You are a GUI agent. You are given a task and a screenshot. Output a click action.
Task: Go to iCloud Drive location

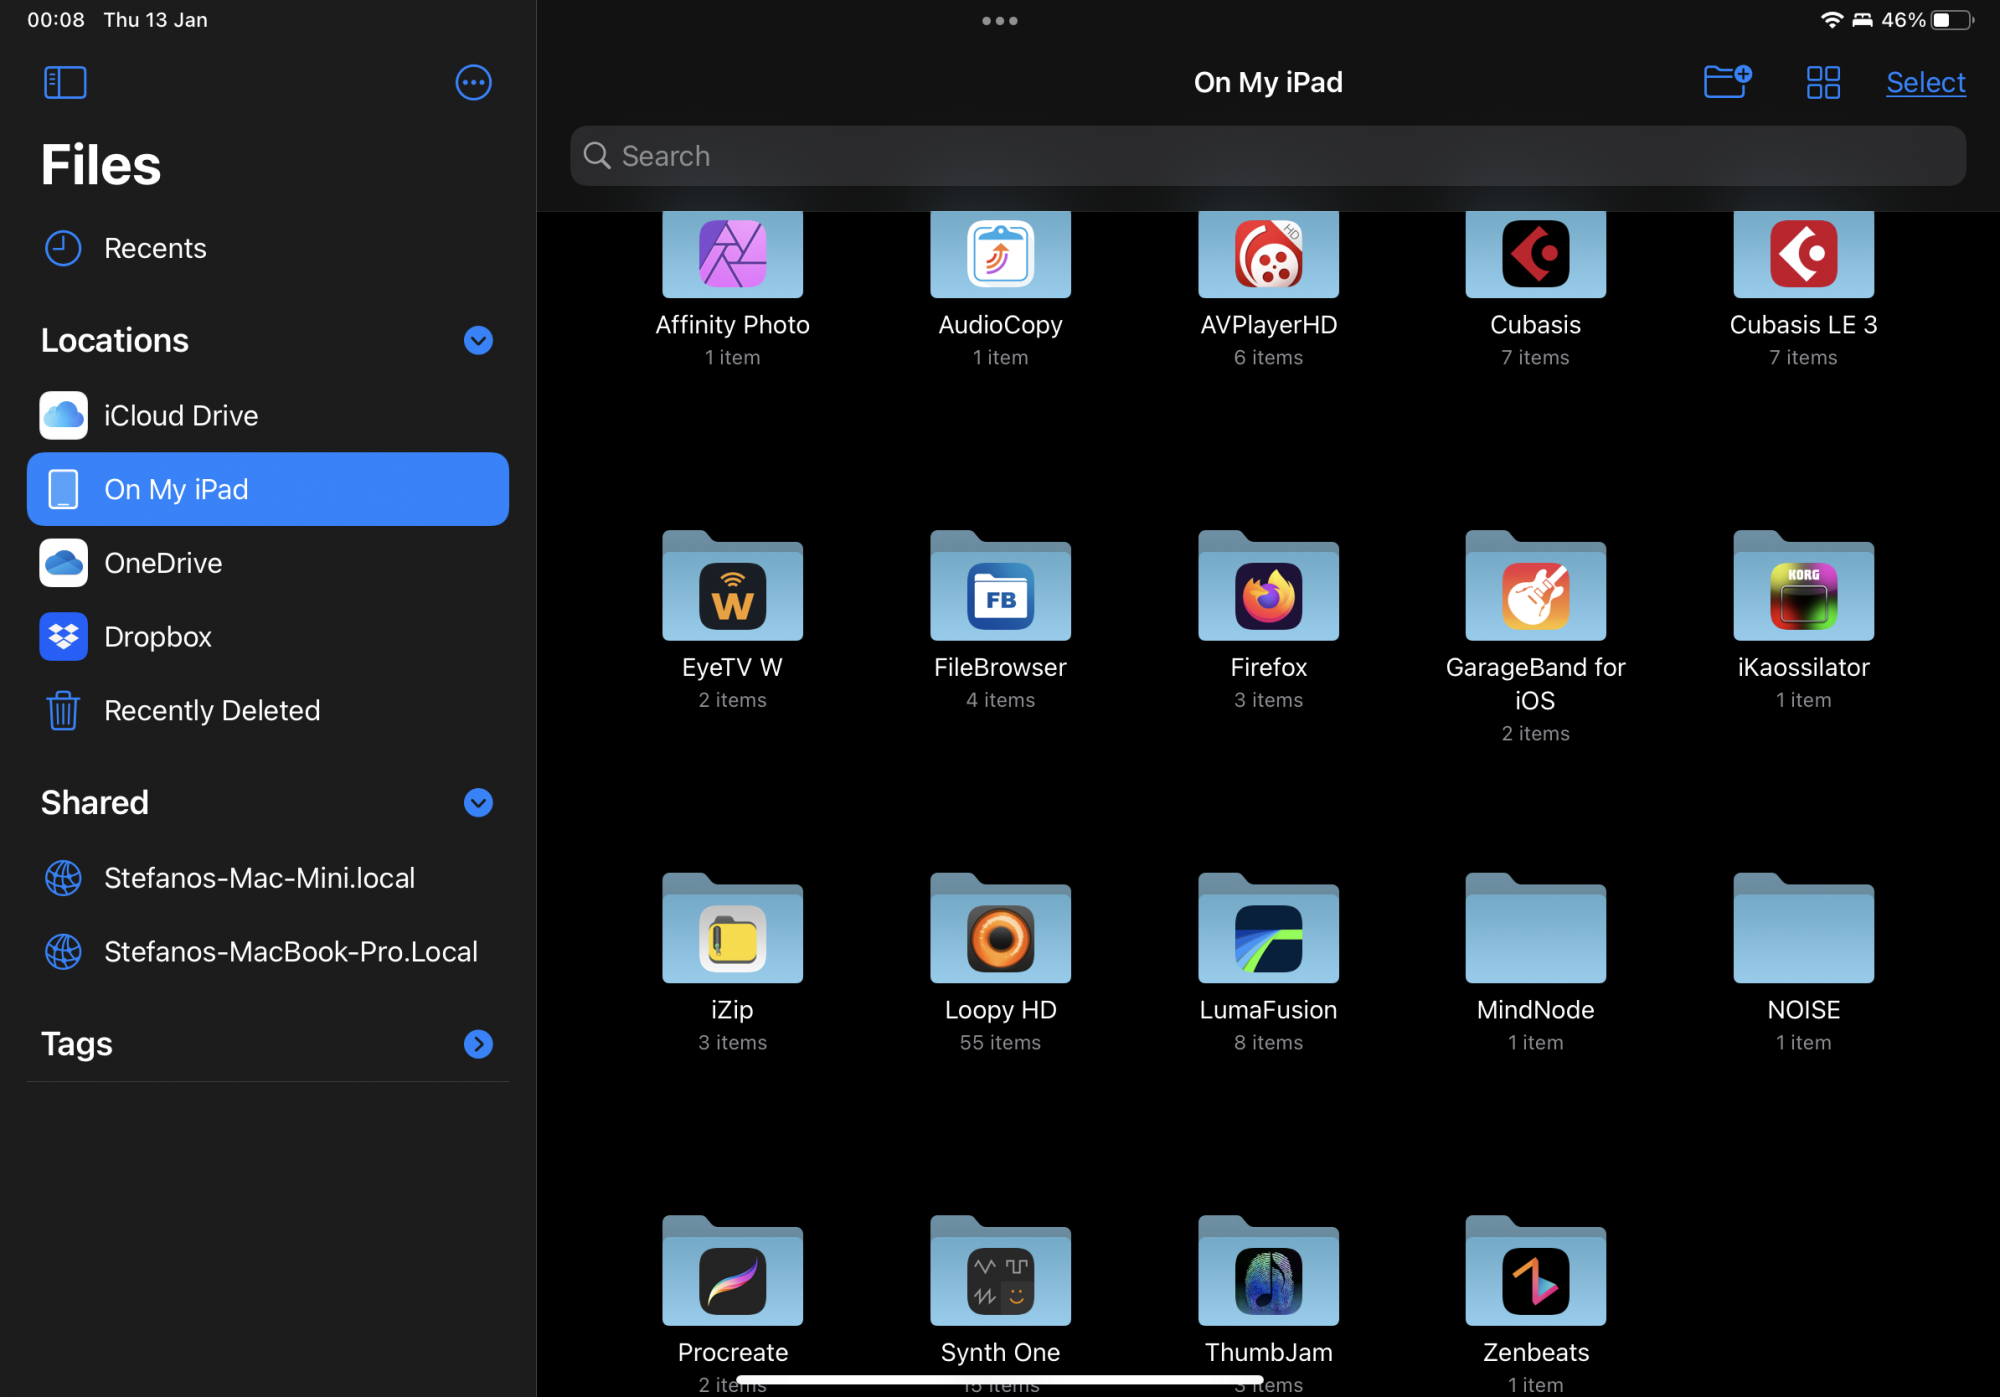(x=180, y=415)
